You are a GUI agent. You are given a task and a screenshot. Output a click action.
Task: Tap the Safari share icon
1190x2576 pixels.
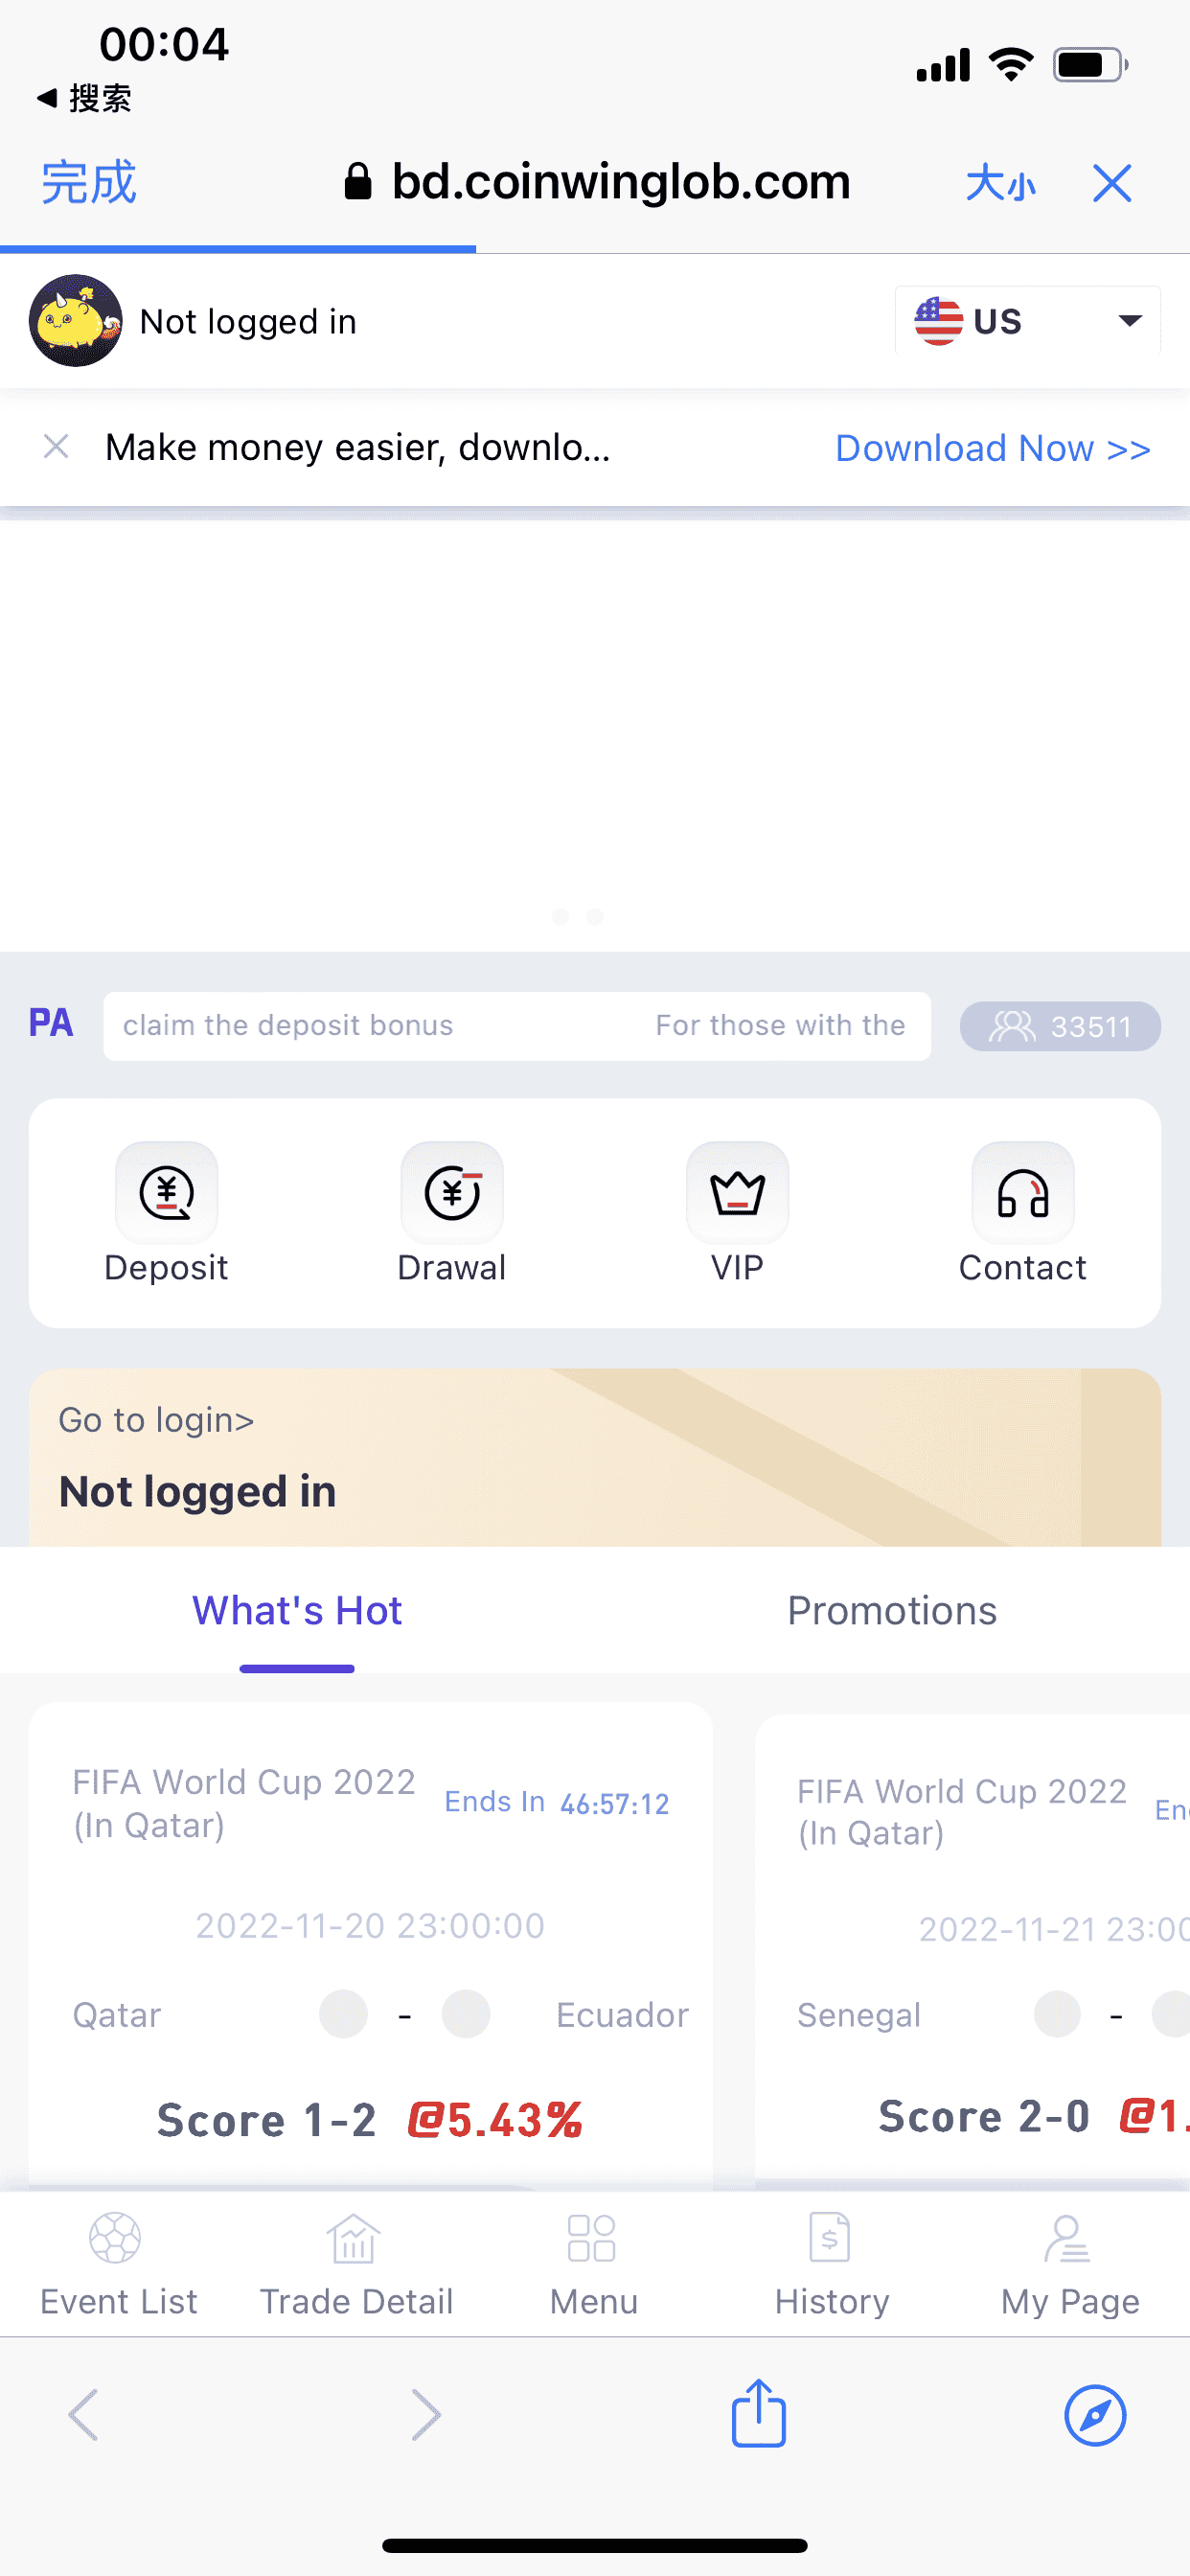point(759,2414)
